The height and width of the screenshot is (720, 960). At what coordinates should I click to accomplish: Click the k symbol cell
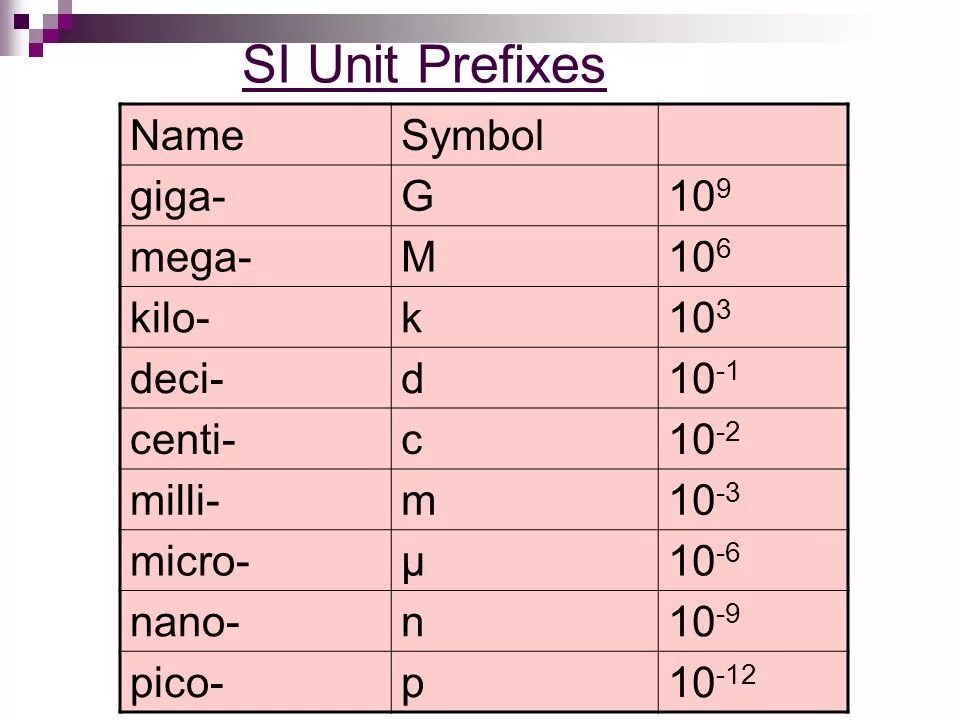(525, 317)
